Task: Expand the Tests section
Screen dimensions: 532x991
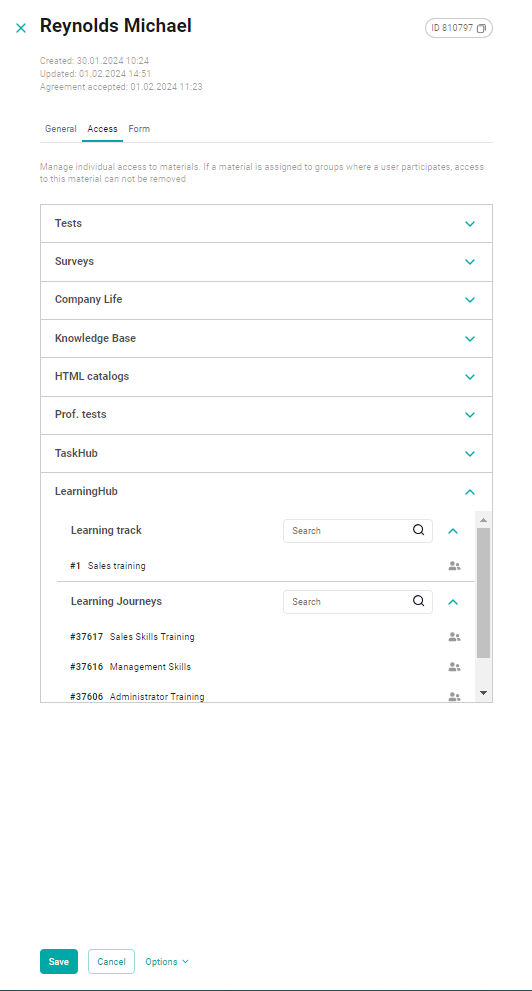Action: (266, 224)
